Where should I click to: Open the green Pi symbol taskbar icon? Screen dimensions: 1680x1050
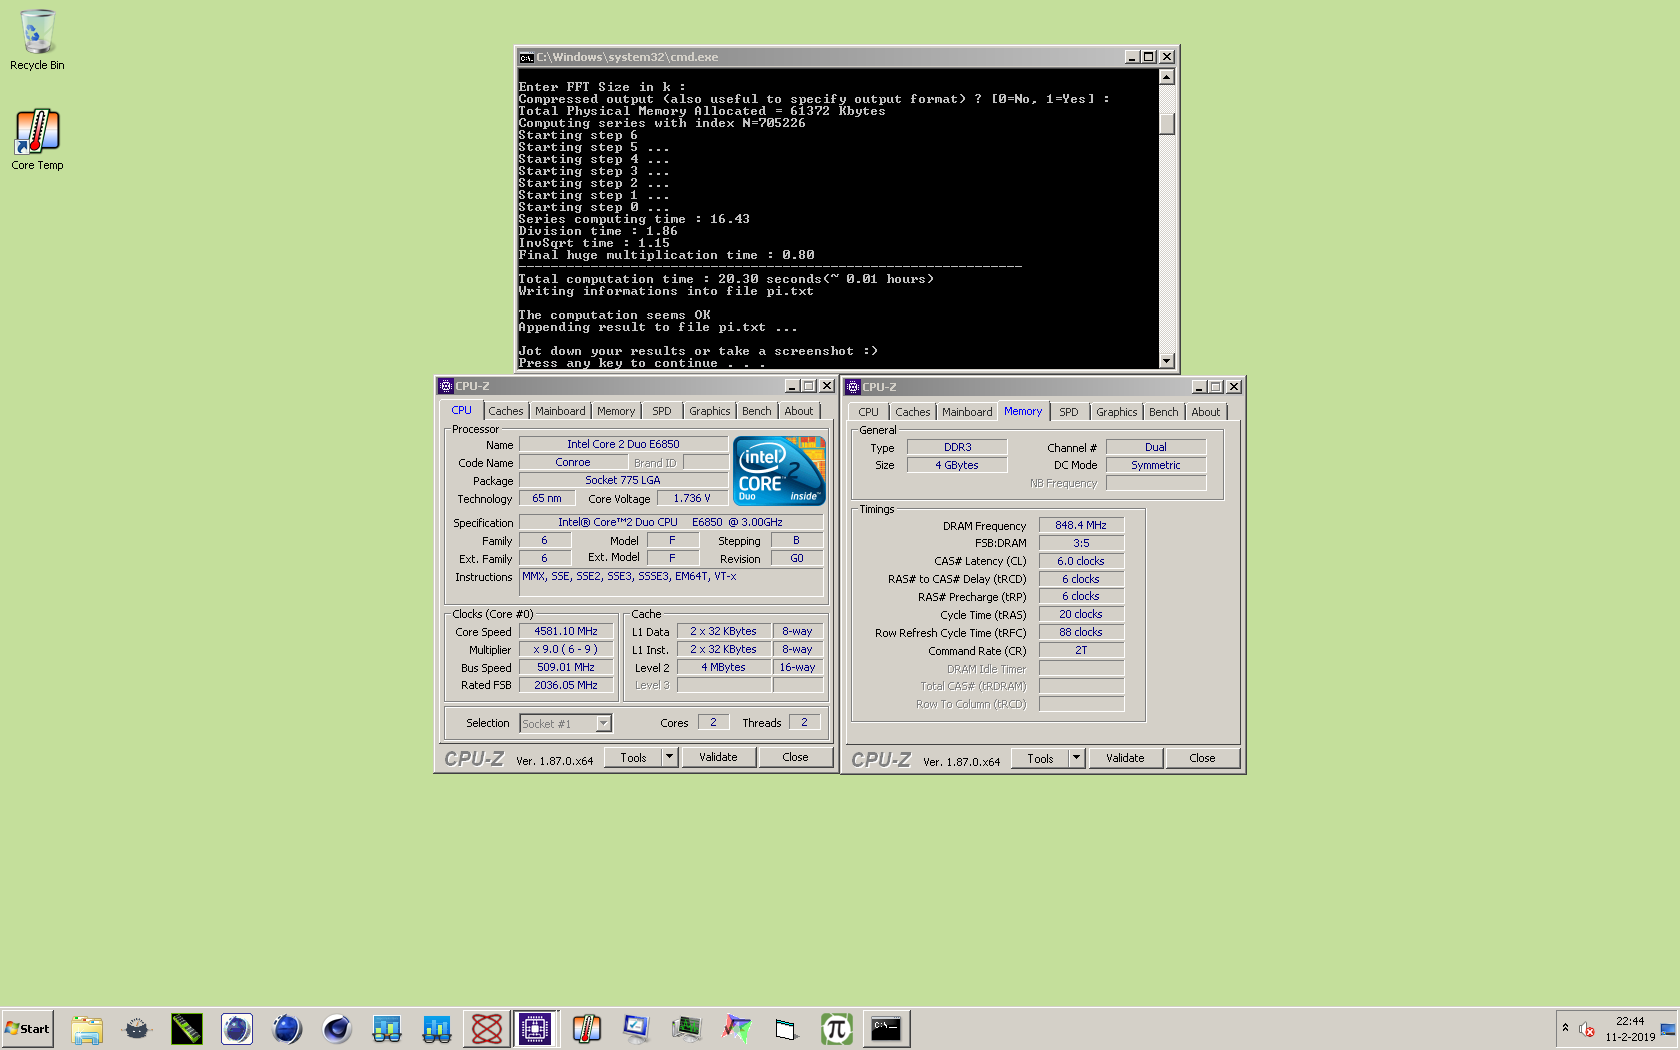[x=837, y=1029]
